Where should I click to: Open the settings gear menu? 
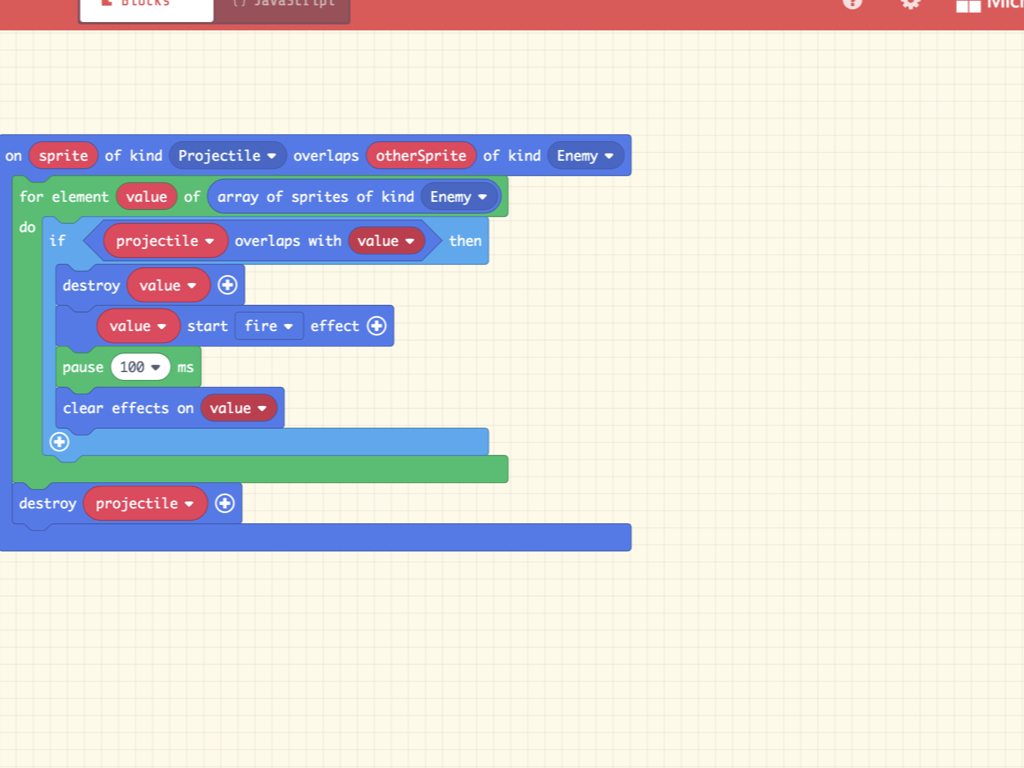910,3
